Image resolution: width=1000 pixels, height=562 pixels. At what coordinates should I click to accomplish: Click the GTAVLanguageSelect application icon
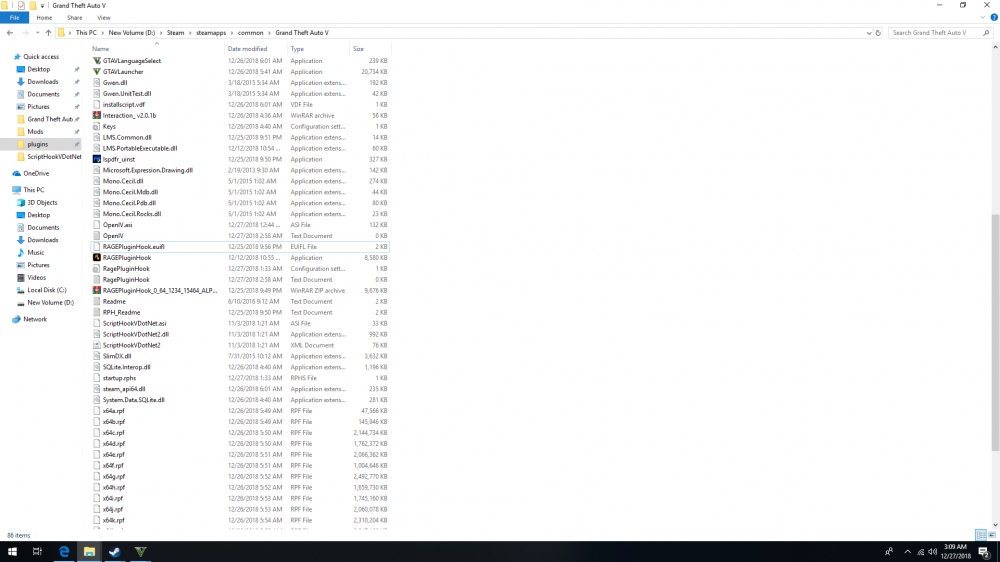click(96, 61)
